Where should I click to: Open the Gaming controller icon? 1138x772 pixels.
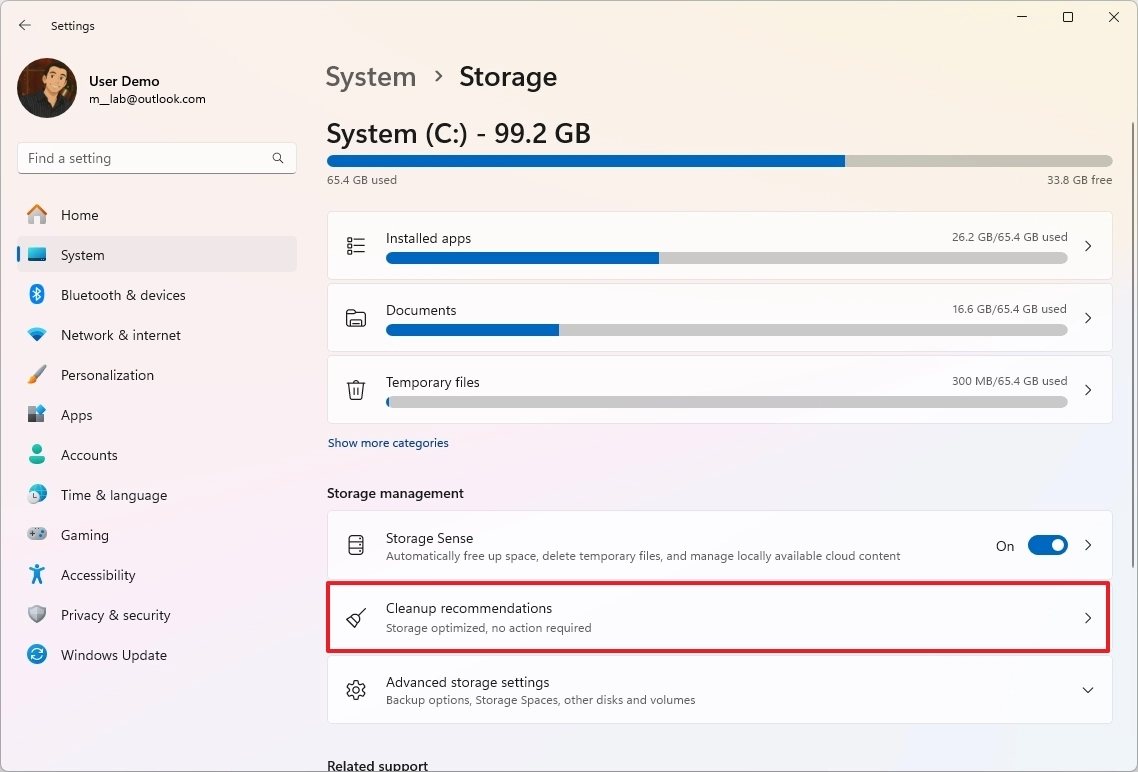(37, 534)
